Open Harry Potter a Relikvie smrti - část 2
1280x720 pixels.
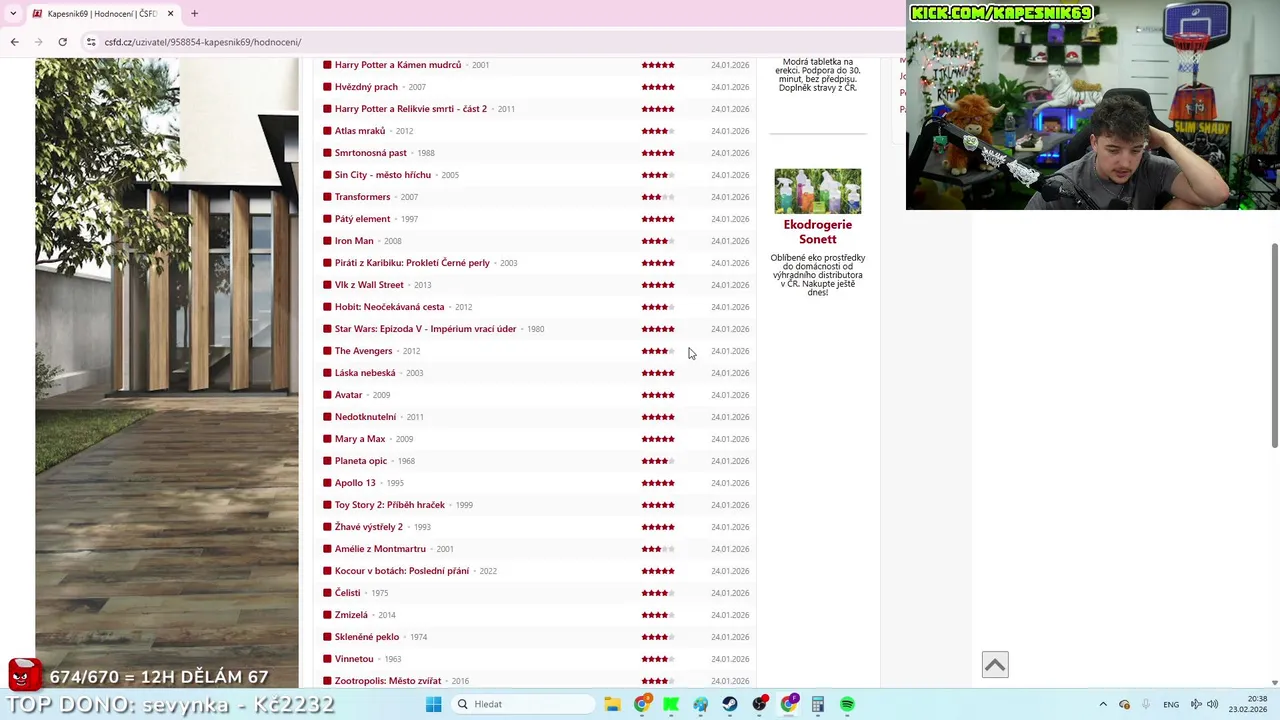(x=411, y=109)
